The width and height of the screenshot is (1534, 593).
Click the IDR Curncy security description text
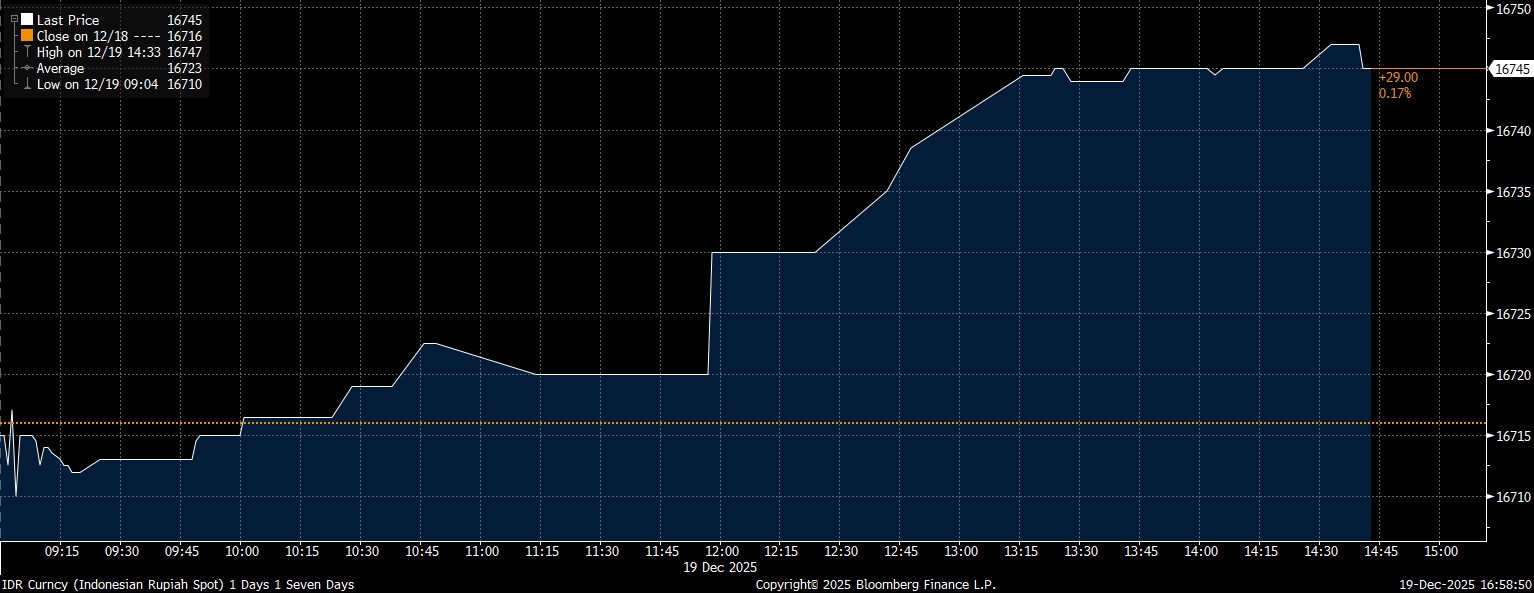point(177,584)
